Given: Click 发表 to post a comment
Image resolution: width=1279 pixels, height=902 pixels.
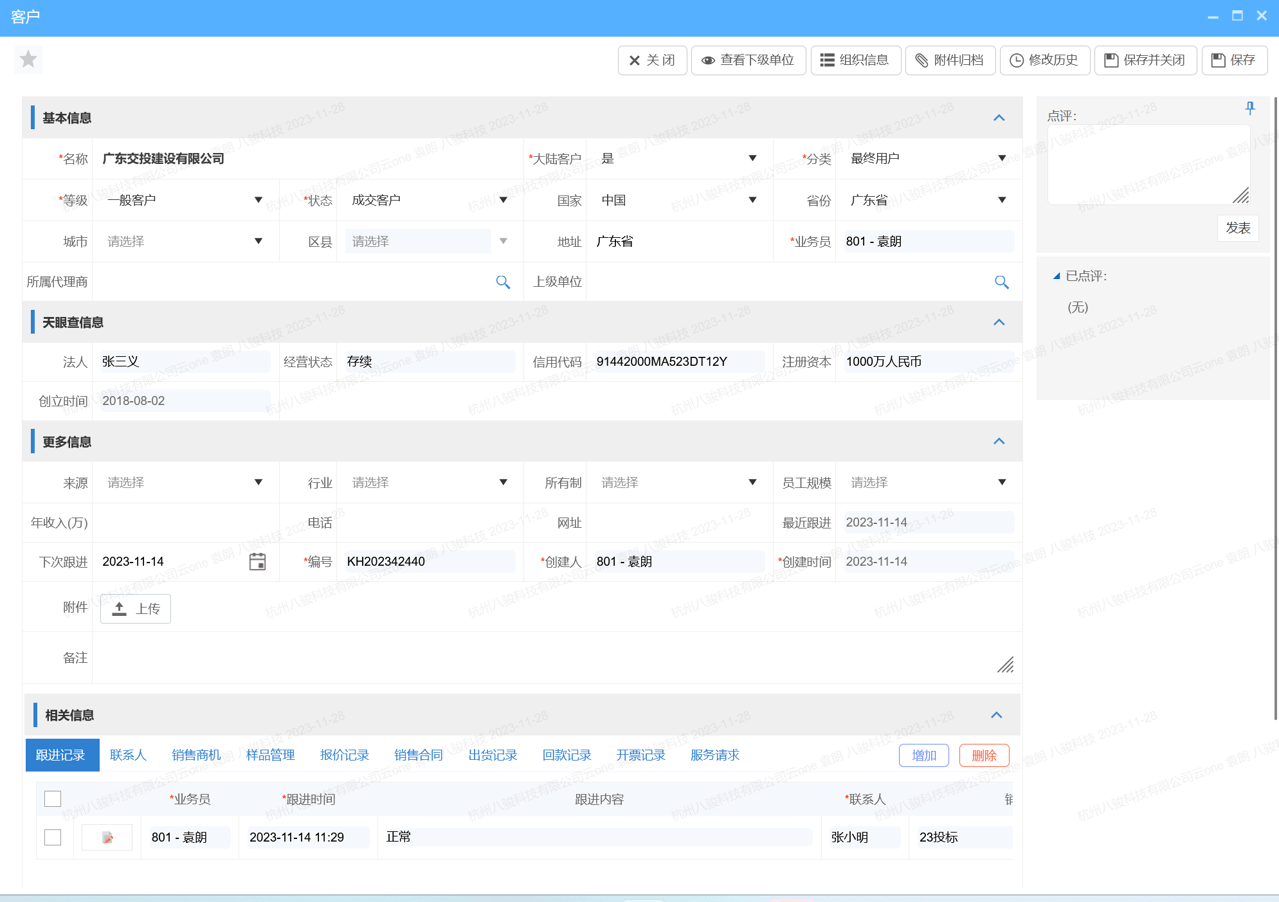Looking at the screenshot, I should pos(1237,227).
